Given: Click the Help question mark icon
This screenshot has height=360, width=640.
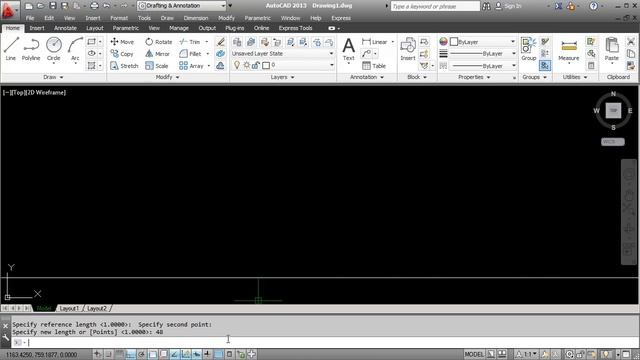Looking at the screenshot, I should (593, 6).
